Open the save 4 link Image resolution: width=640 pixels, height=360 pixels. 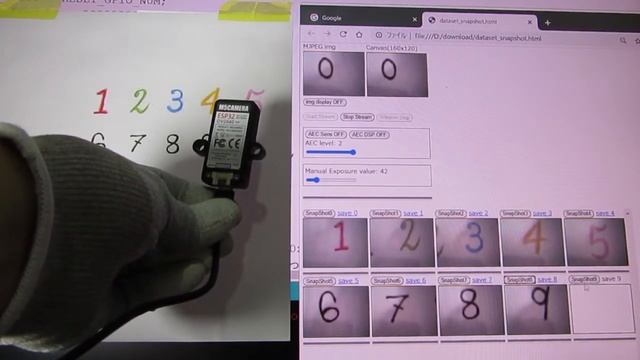point(605,213)
